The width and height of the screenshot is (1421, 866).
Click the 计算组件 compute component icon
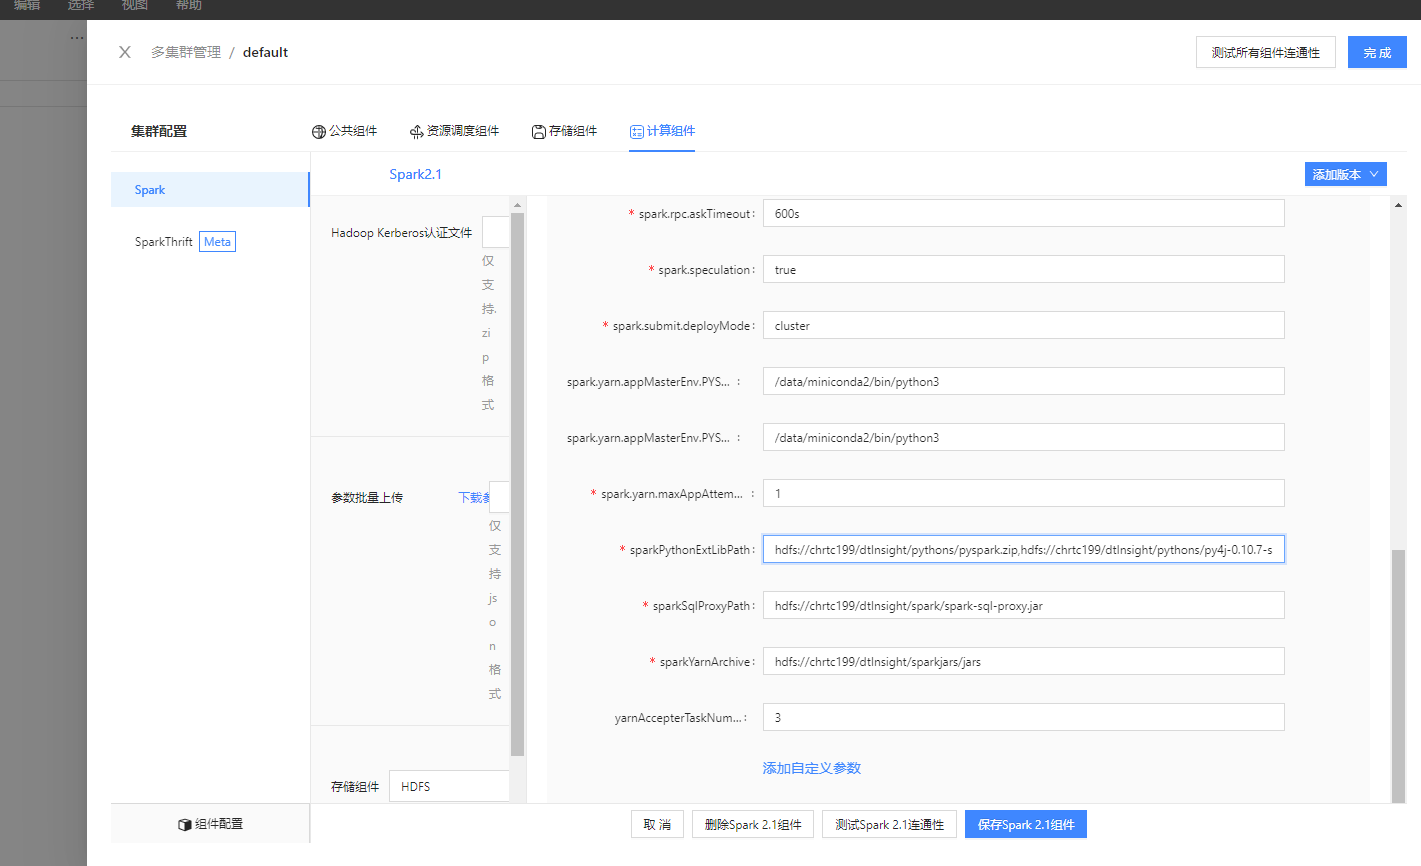(x=634, y=130)
